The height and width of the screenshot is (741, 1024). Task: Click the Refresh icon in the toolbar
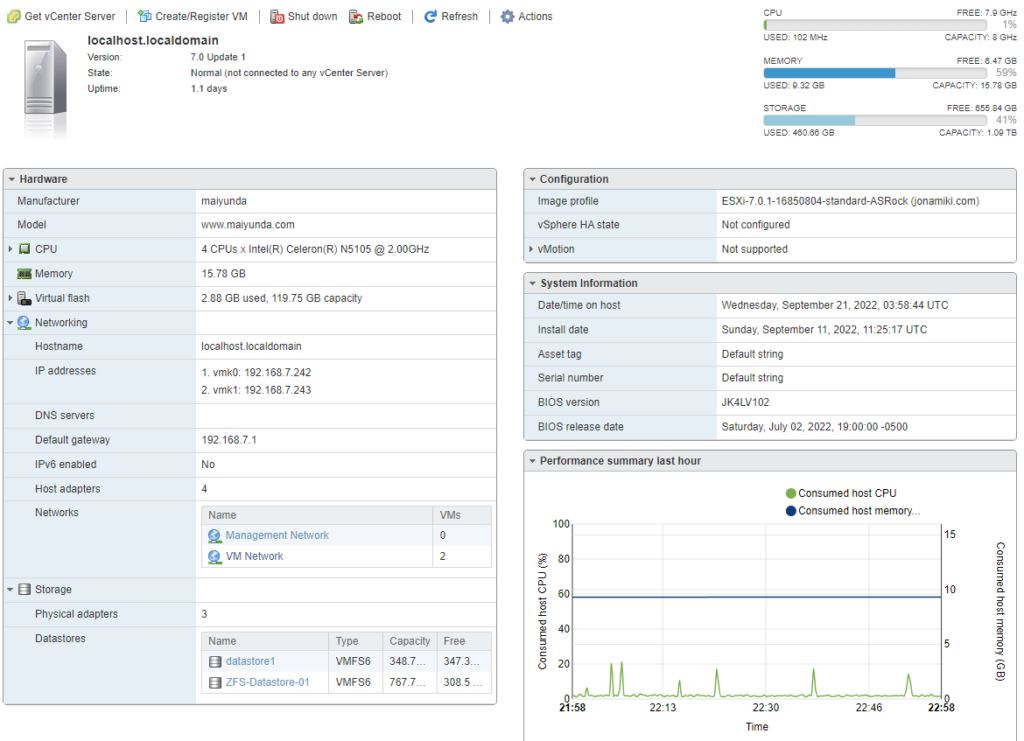[429, 16]
